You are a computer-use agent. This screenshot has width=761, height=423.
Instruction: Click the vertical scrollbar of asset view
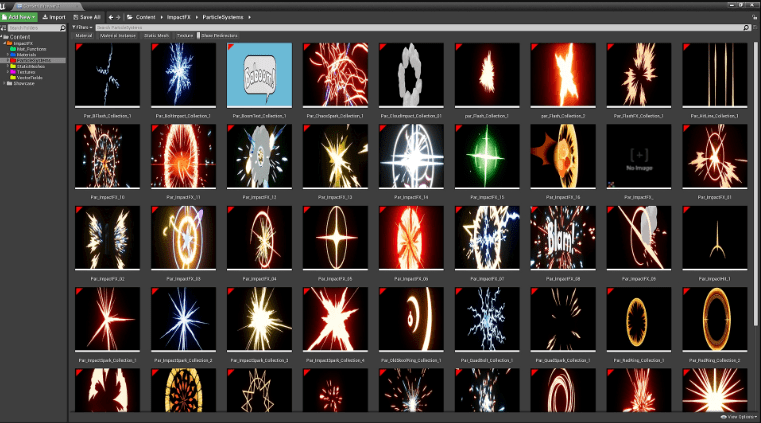tap(755, 184)
